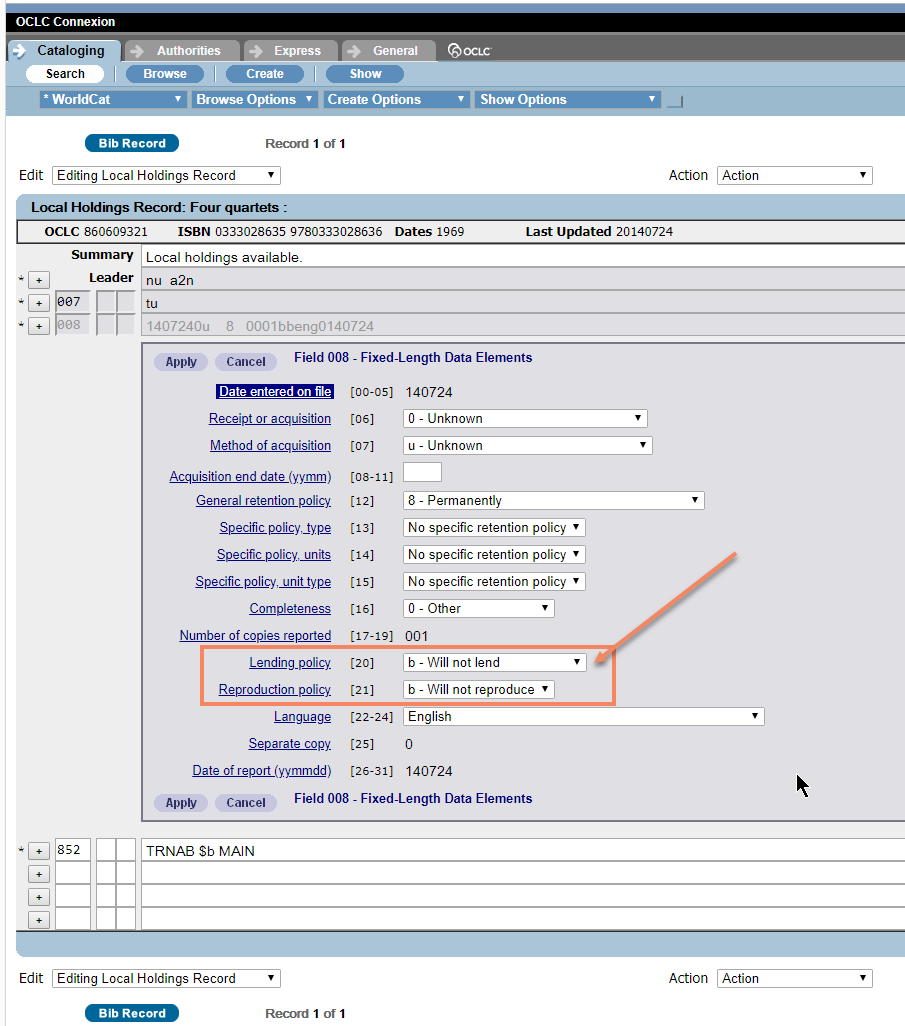This screenshot has width=905, height=1026.
Task: Click the top Cancel button in Field 008
Action: [x=246, y=362]
